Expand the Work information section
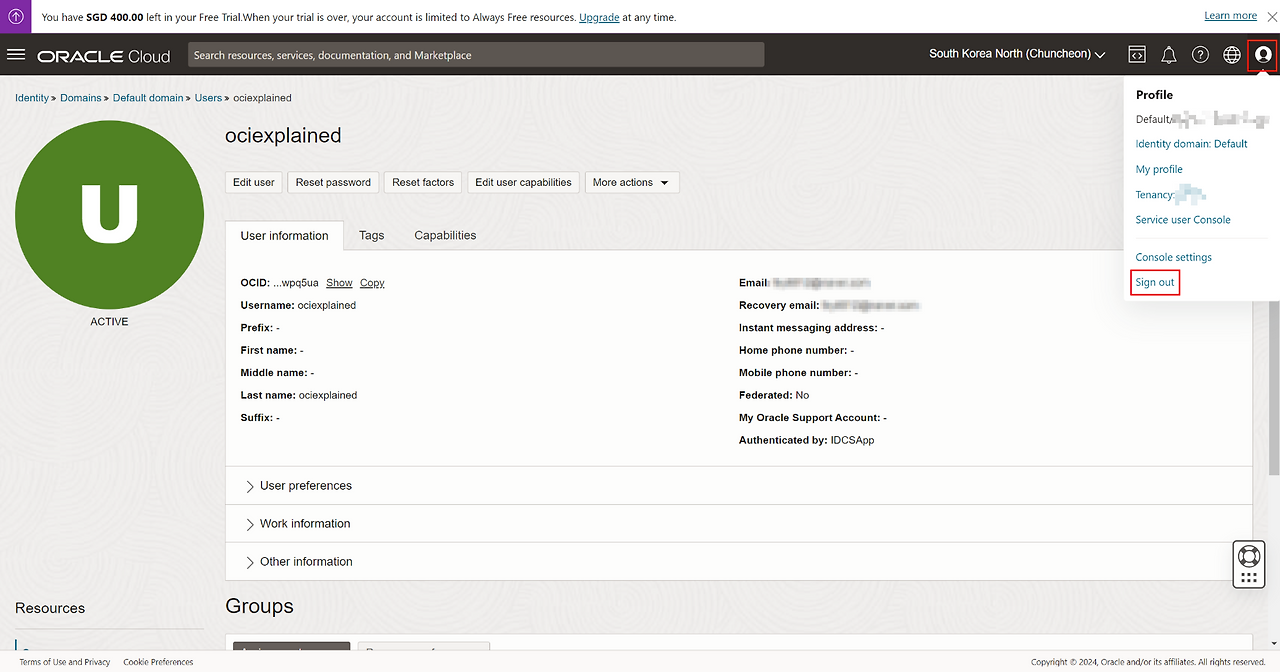Viewport: 1280px width, 672px height. pyautogui.click(x=304, y=524)
